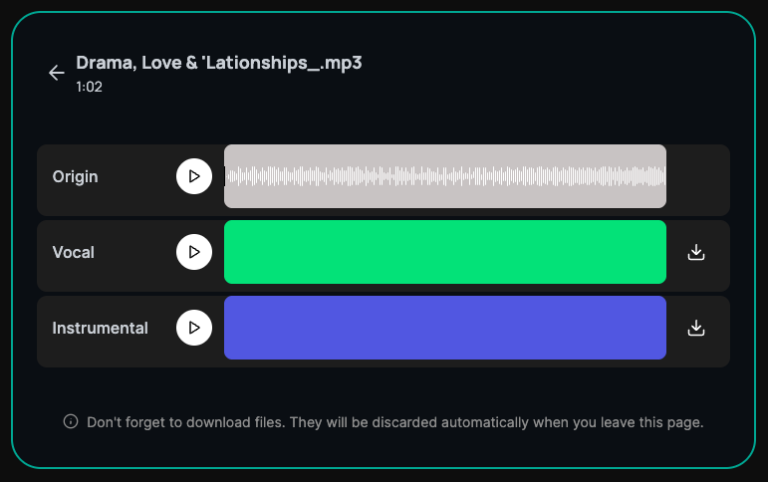
Task: Select the Origin label
Action: (x=75, y=177)
